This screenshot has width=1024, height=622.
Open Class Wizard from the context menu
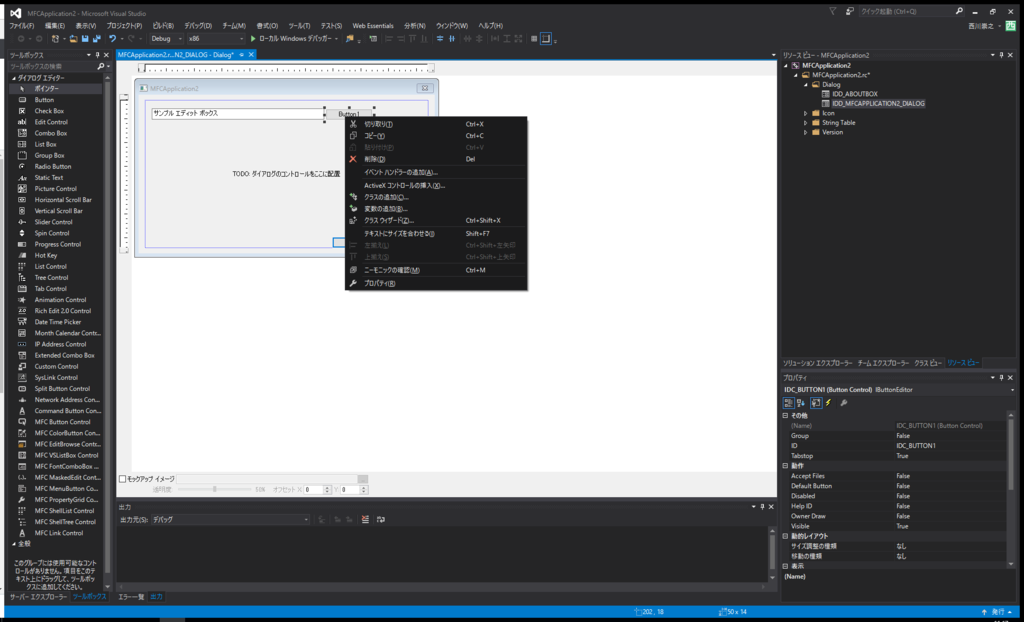pos(436,221)
